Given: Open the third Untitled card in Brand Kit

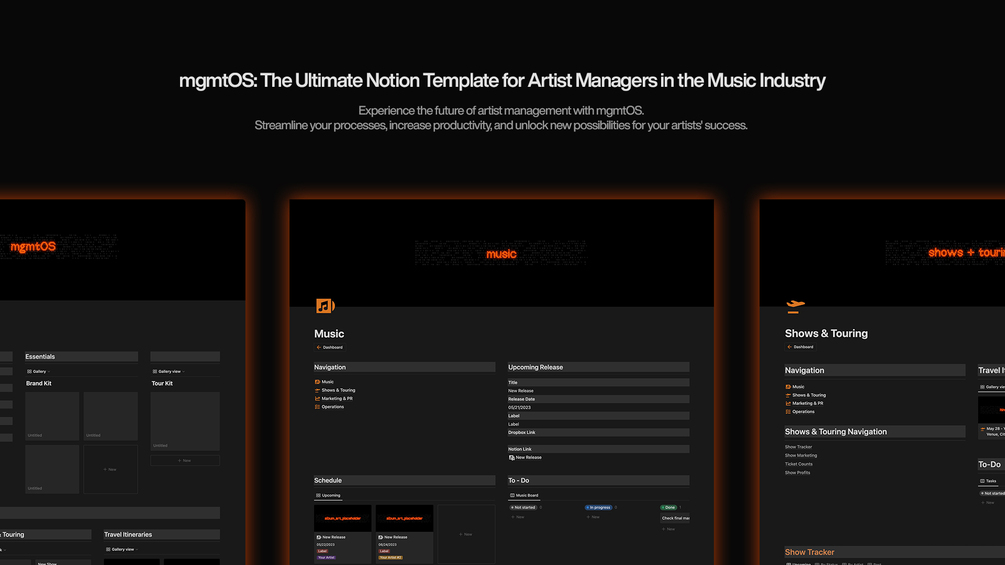Looking at the screenshot, I should (x=52, y=470).
